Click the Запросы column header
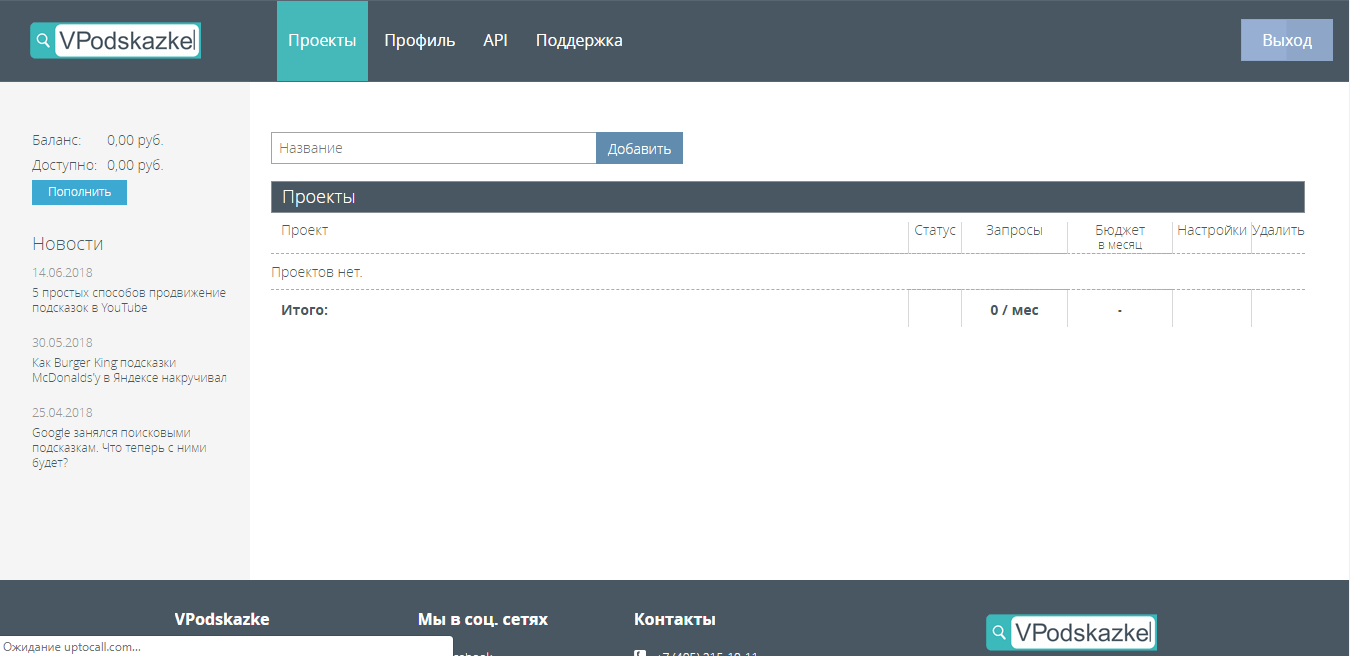This screenshot has height=656, width=1350. [x=1014, y=230]
